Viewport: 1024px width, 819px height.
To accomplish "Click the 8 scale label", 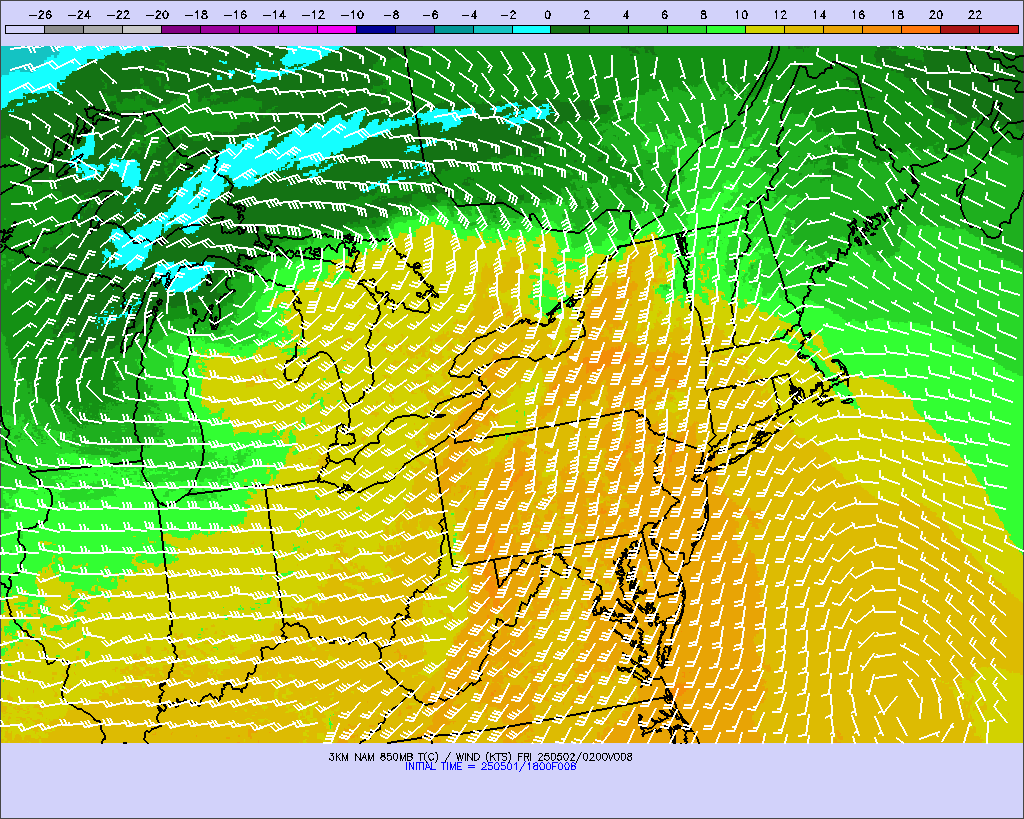I will tap(703, 14).
